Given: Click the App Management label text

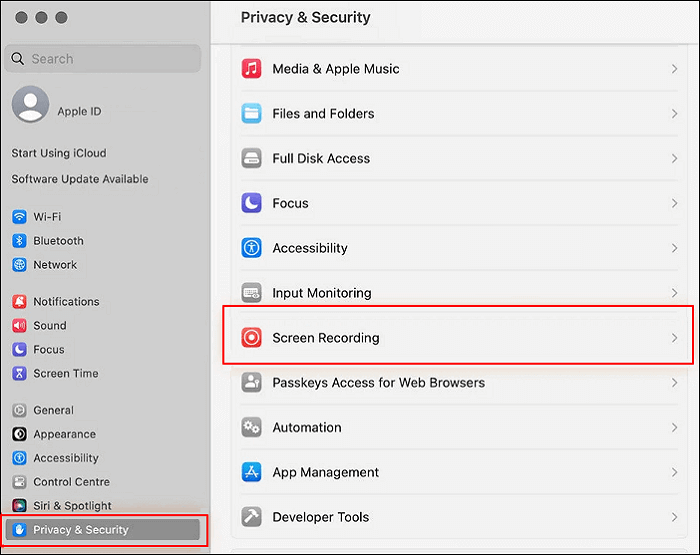Looking at the screenshot, I should click(325, 472).
